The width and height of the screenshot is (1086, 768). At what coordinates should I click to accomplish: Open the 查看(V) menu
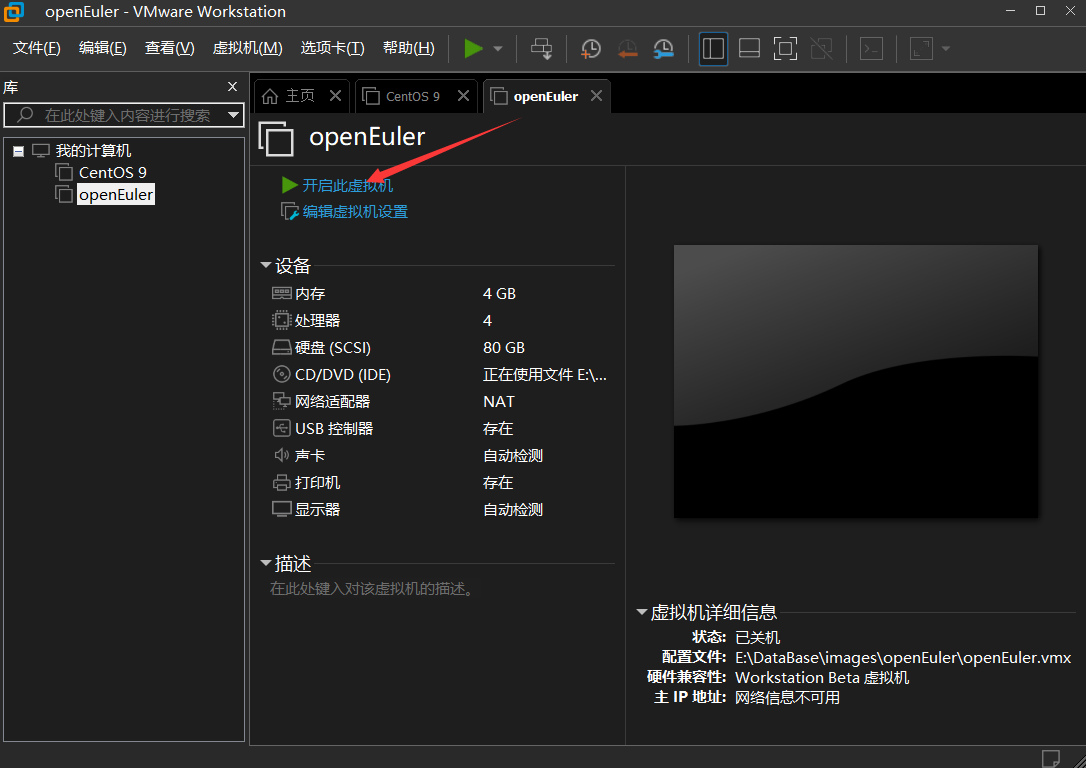coord(170,48)
